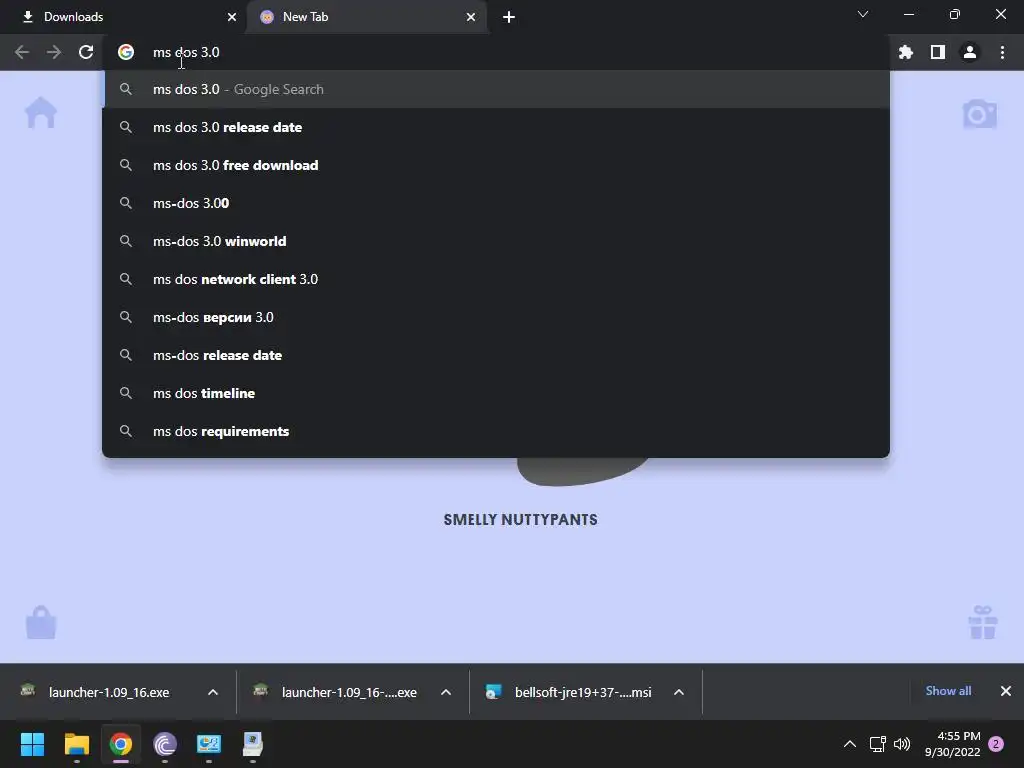Click the SMELLY NUTTYPANTS name text

coord(520,520)
